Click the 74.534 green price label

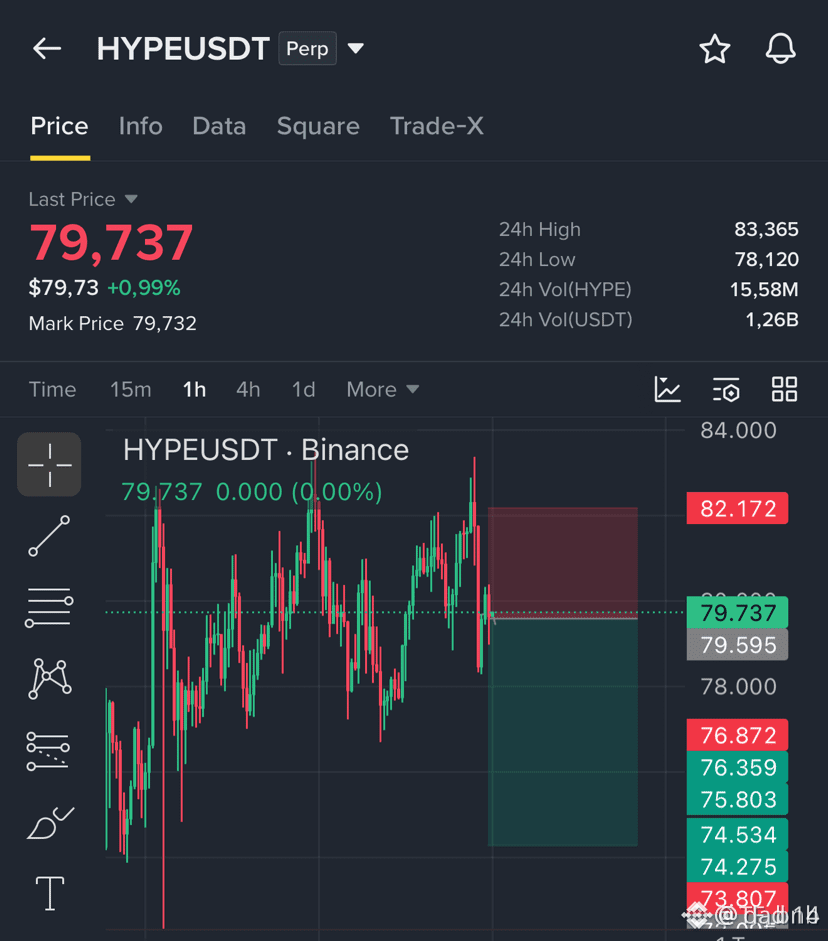pyautogui.click(x=737, y=834)
